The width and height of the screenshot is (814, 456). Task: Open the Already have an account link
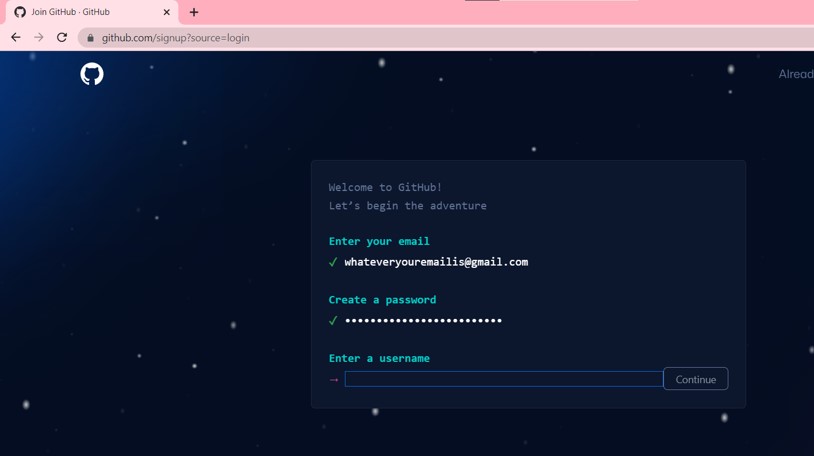pyautogui.click(x=795, y=74)
